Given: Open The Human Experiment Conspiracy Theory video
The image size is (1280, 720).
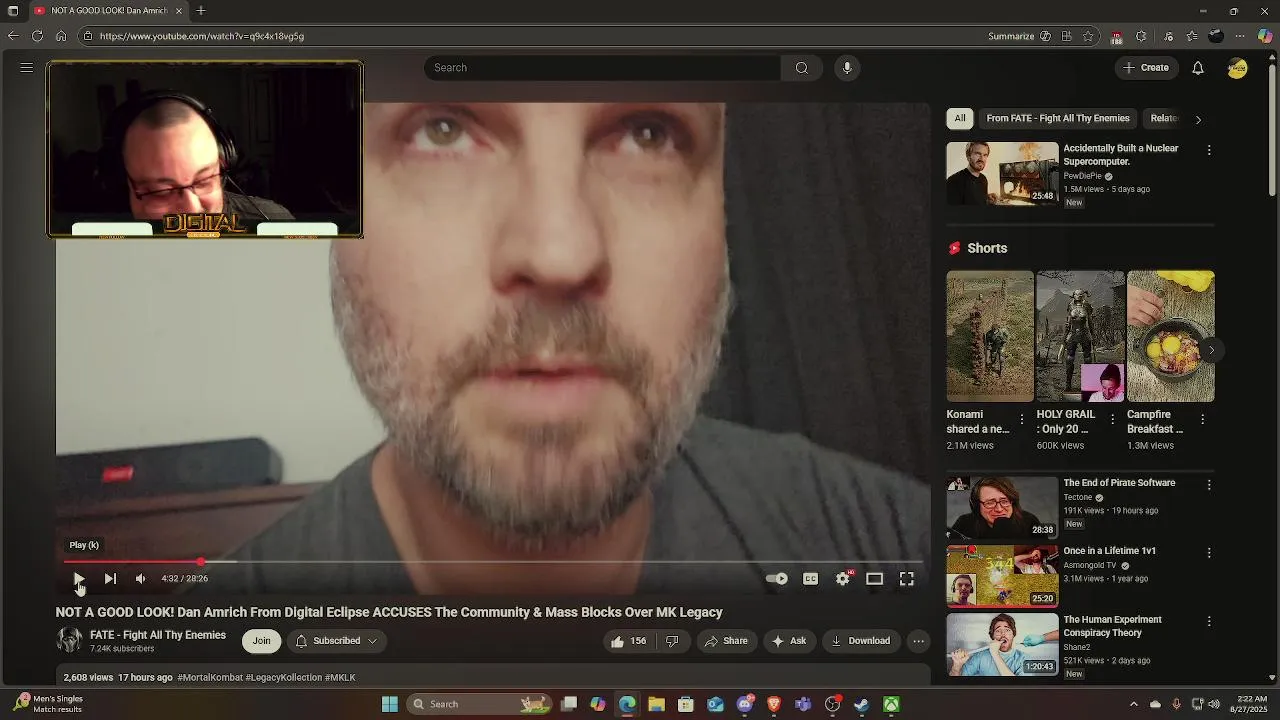Looking at the screenshot, I should [1002, 645].
